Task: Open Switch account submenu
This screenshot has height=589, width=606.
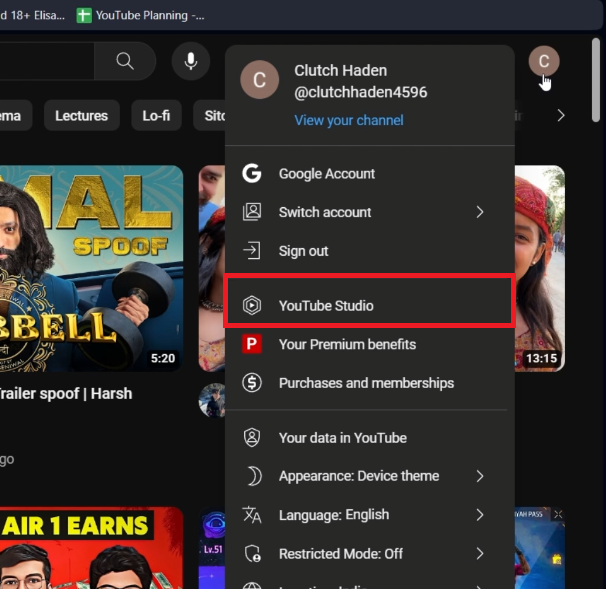Action: tap(370, 212)
